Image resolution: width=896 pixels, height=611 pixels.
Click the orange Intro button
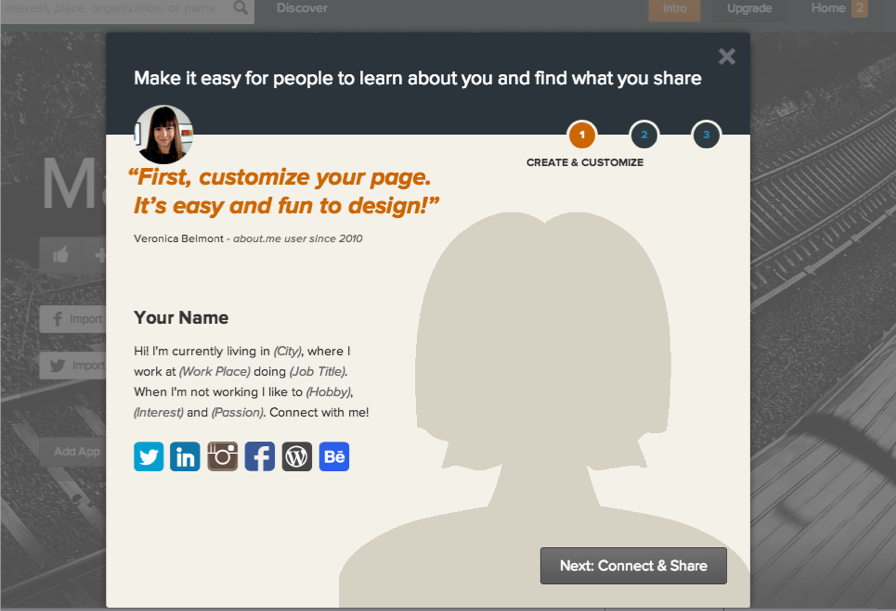pos(675,9)
